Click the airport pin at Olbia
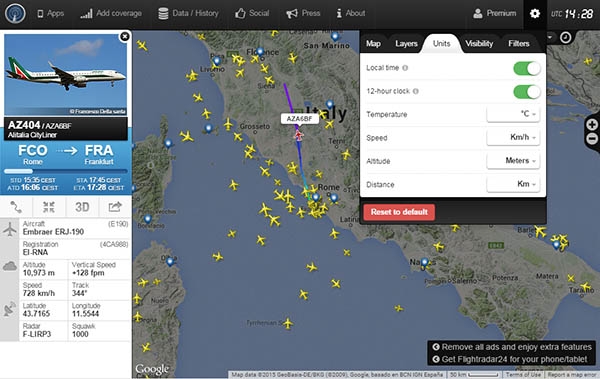Screen dimensions: 600x379 (x=170, y=262)
